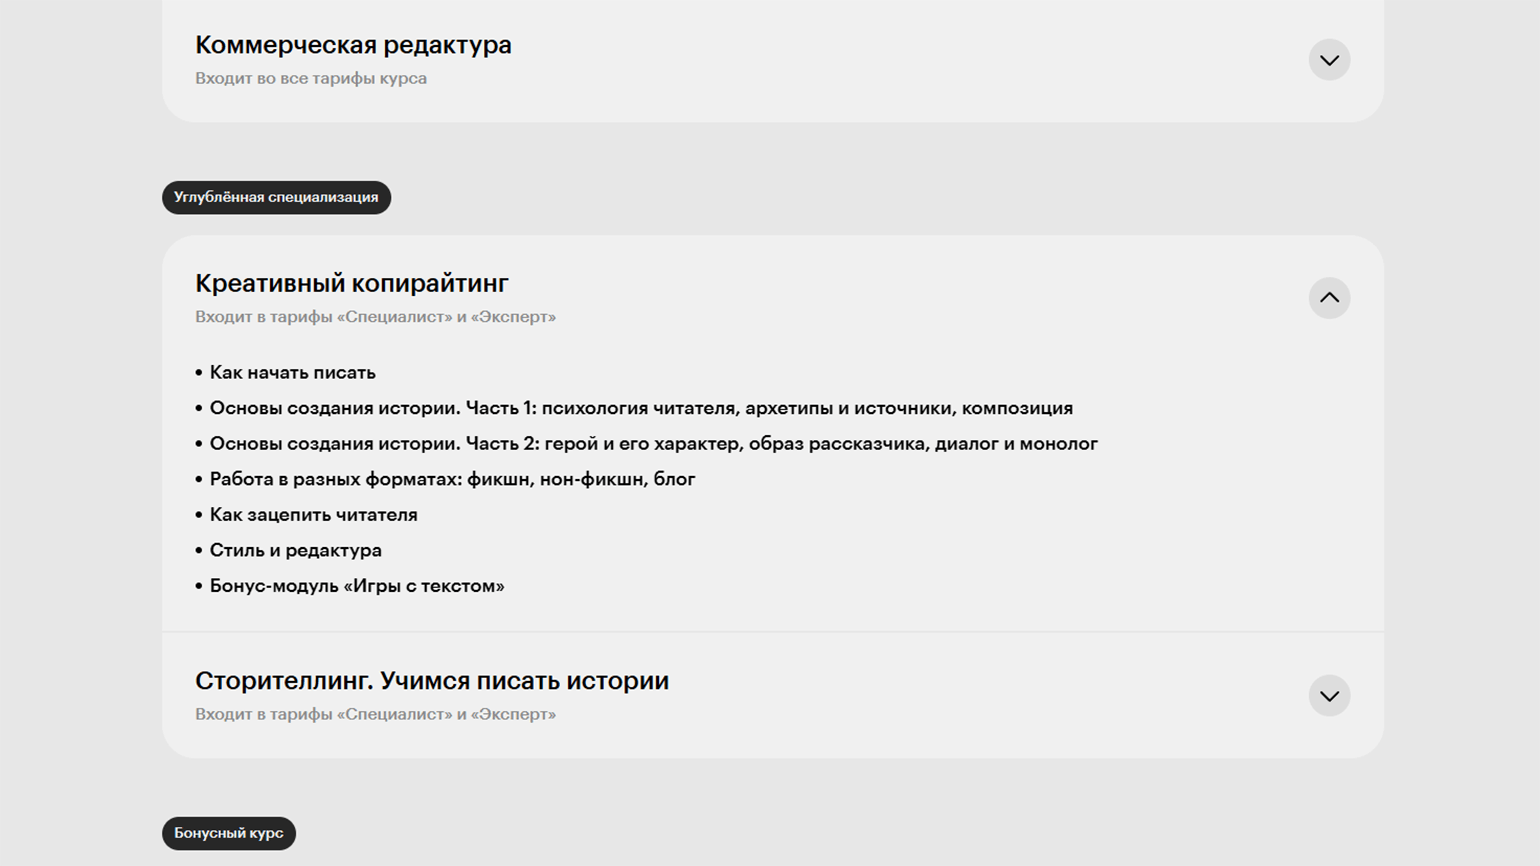This screenshot has width=1540, height=866.
Task: Click Основы создания истории Часть 2 item
Action: click(x=653, y=444)
